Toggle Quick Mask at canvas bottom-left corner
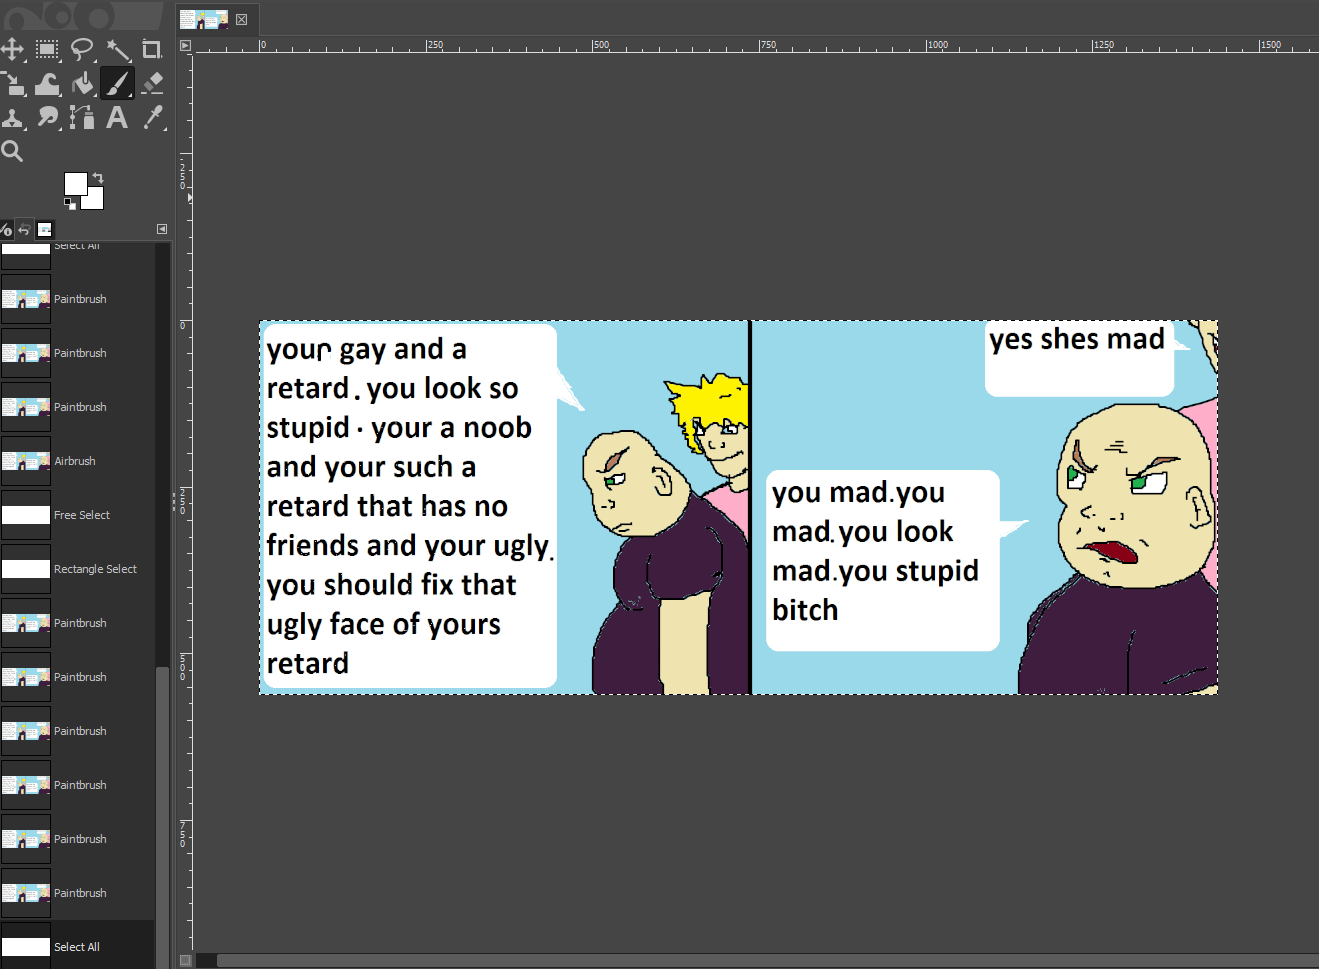1319x969 pixels. coord(185,961)
